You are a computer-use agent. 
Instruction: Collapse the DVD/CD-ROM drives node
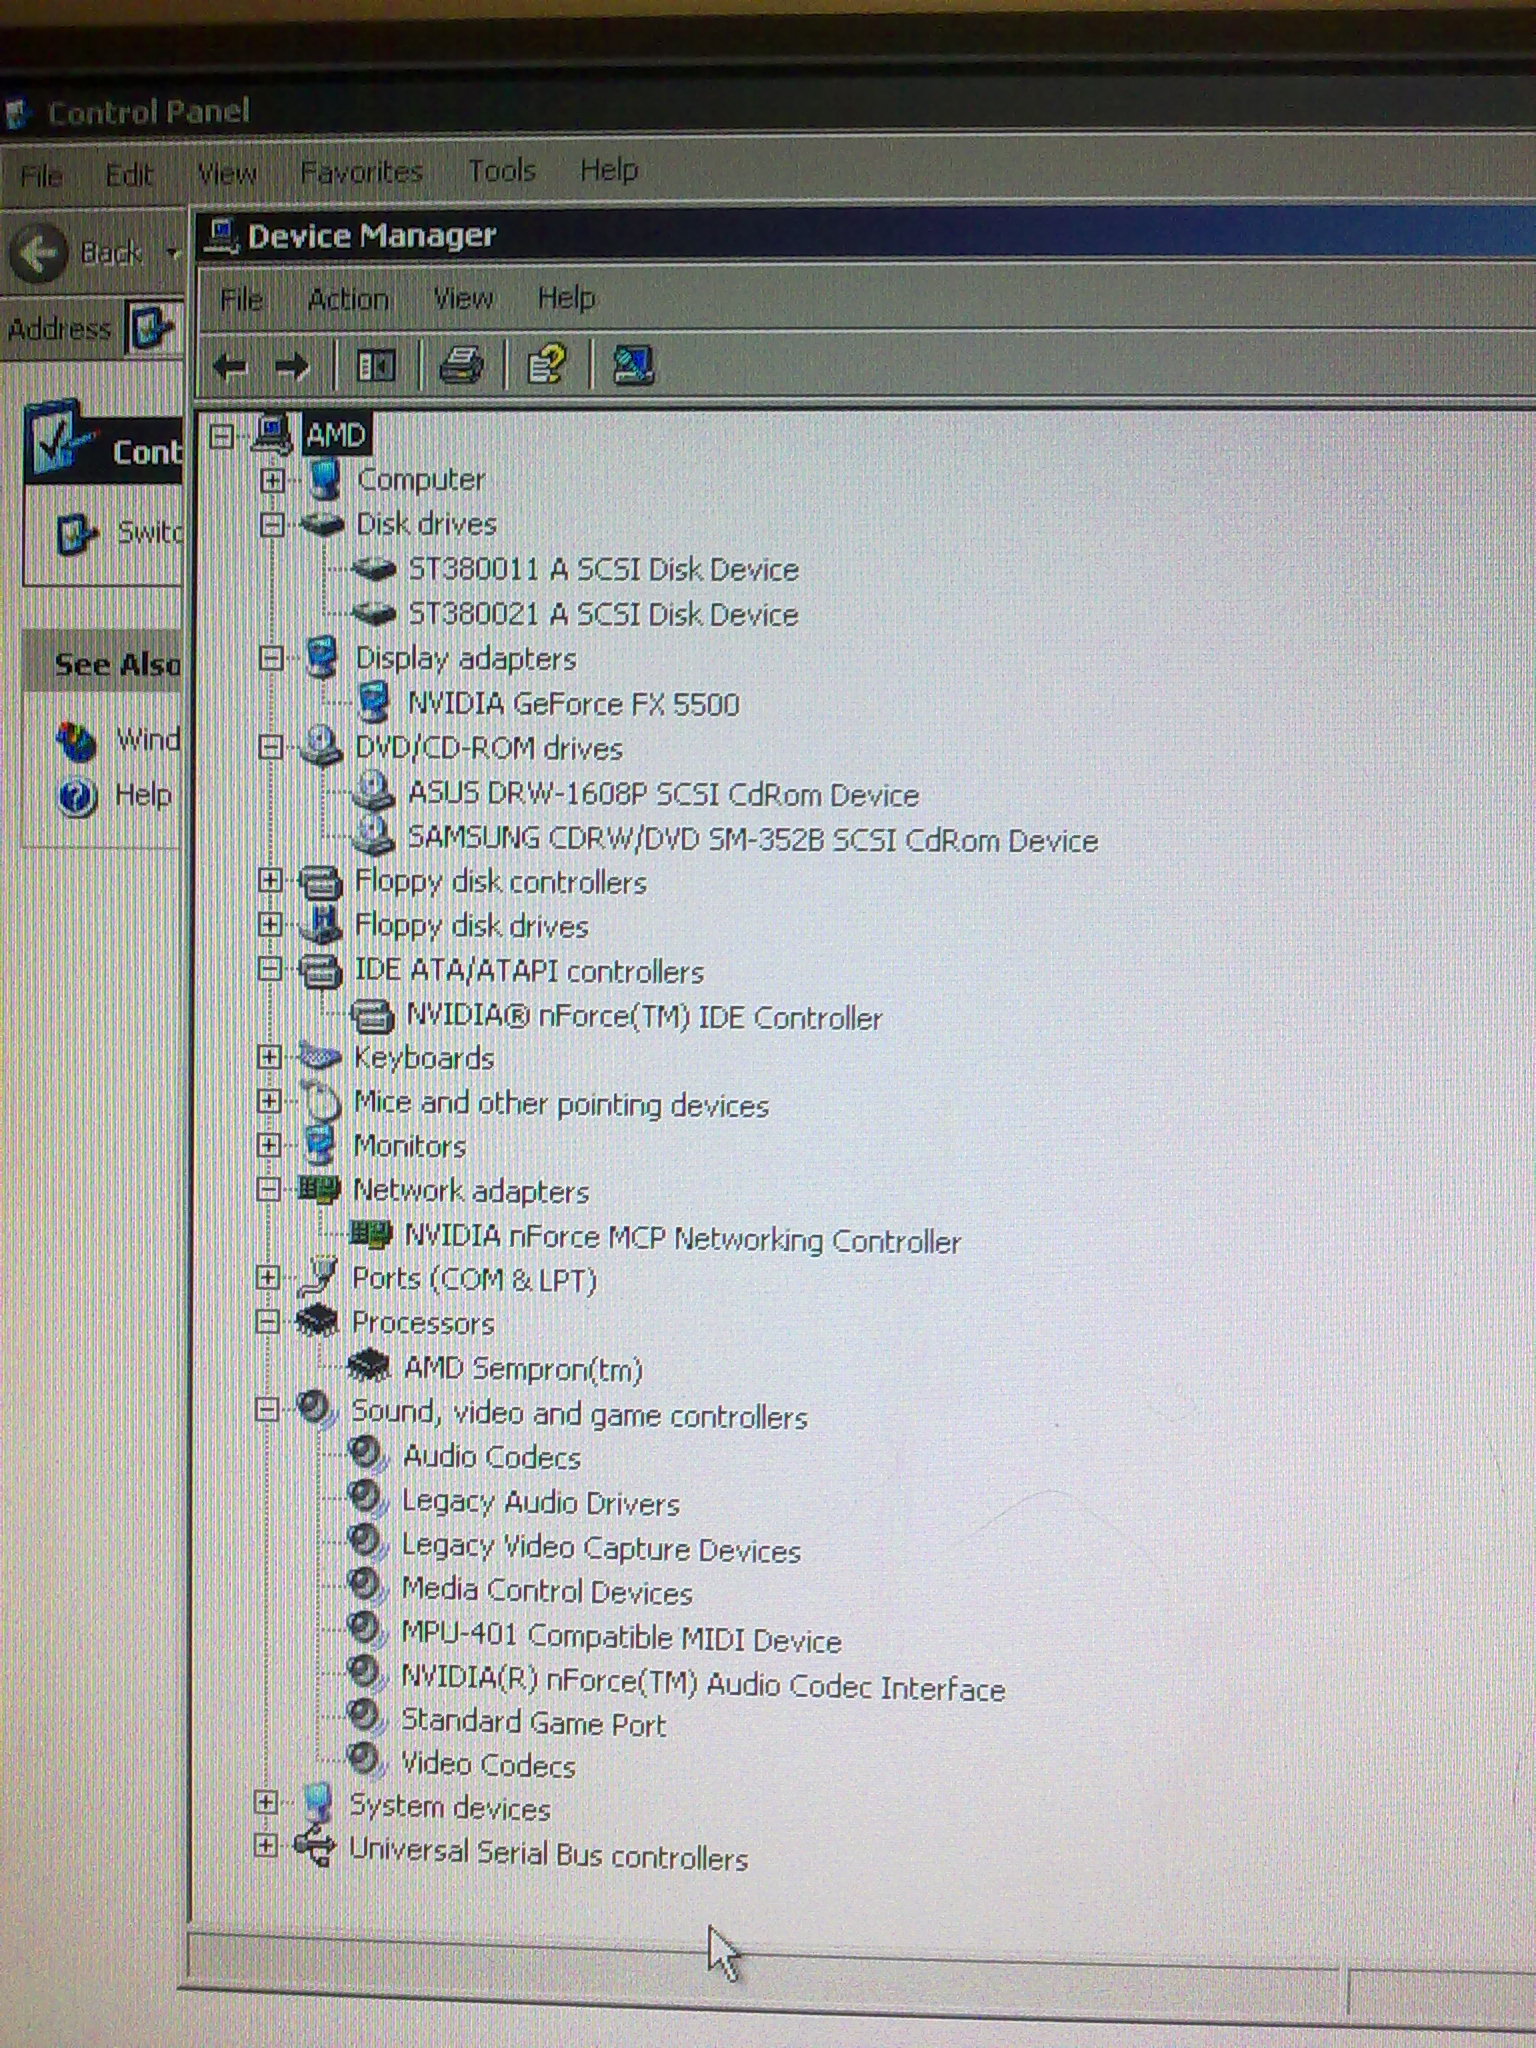pyautogui.click(x=270, y=747)
